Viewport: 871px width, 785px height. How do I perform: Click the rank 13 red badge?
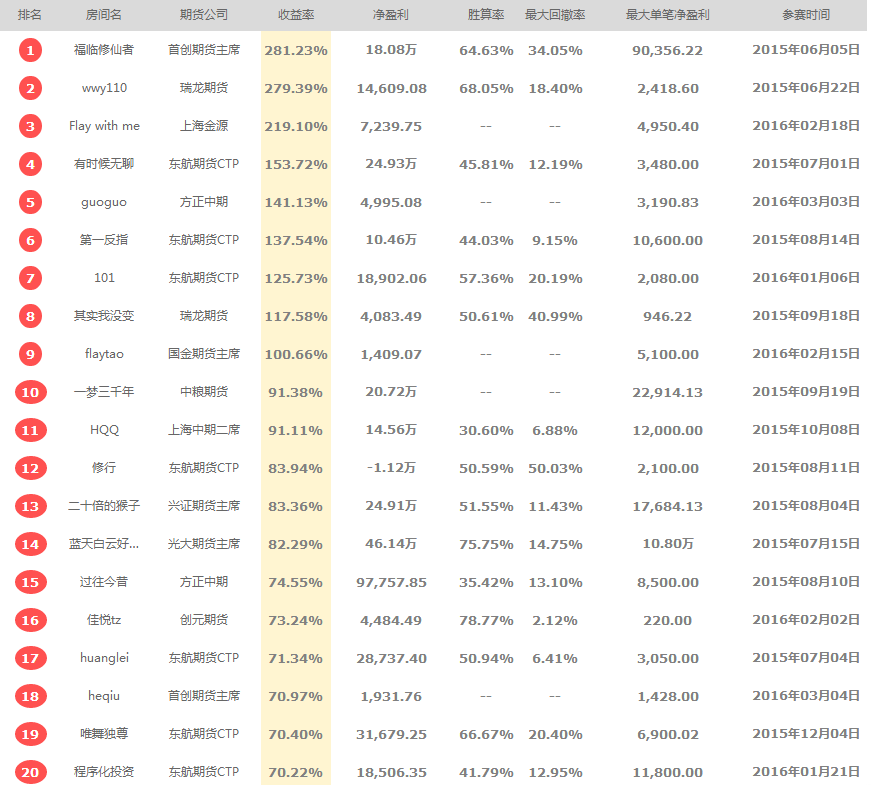click(30, 506)
